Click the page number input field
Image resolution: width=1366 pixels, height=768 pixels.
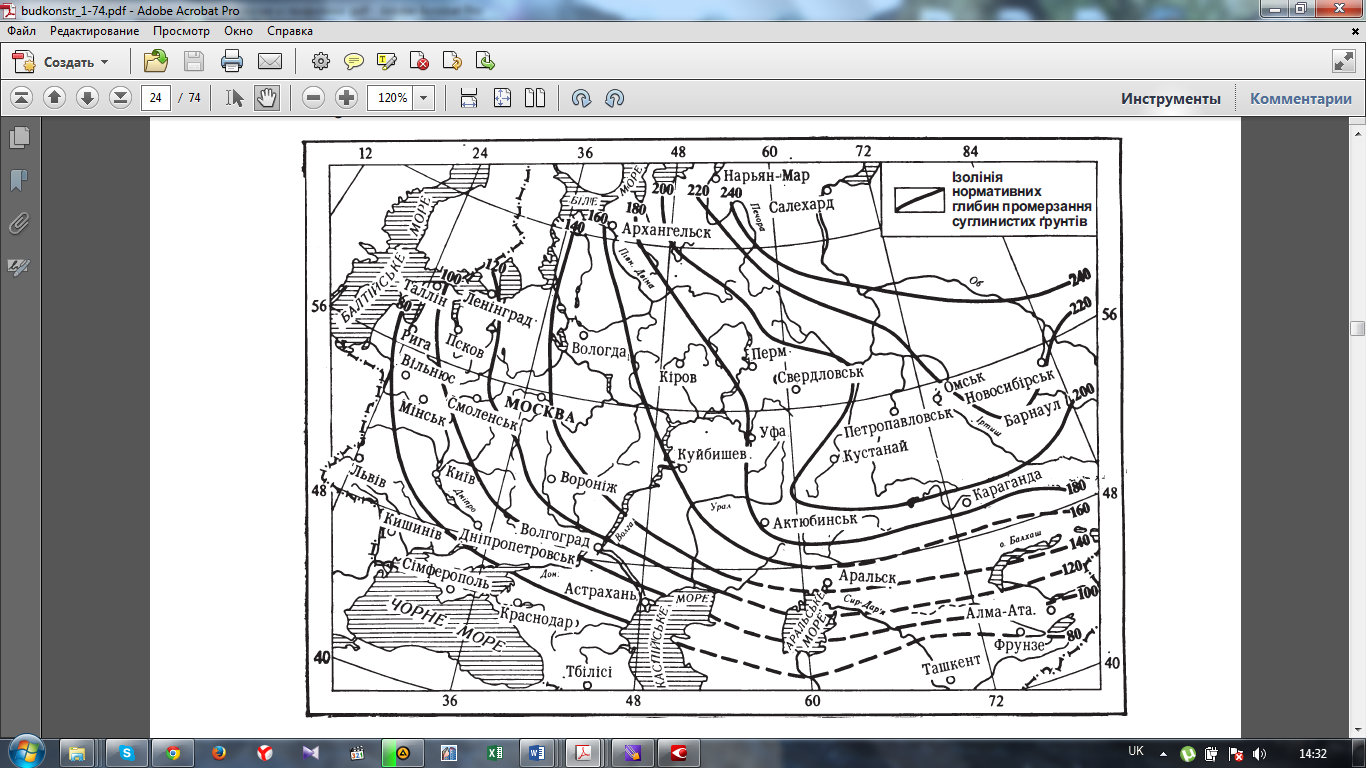coord(156,98)
